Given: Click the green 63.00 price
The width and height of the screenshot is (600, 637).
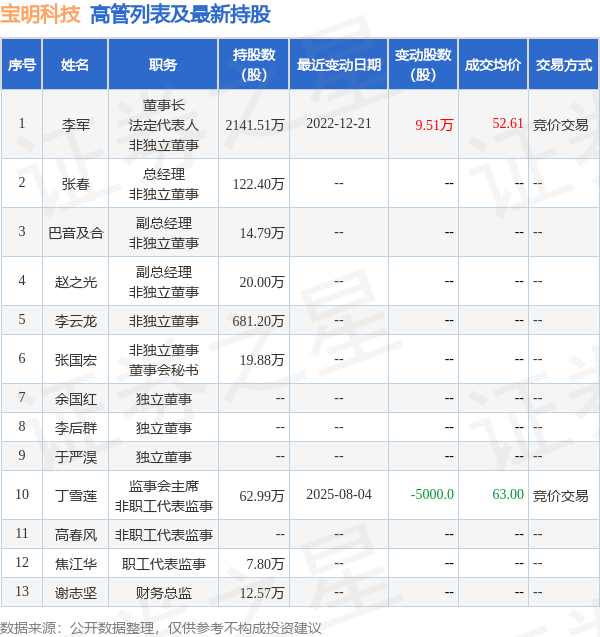Looking at the screenshot, I should pos(508,494).
